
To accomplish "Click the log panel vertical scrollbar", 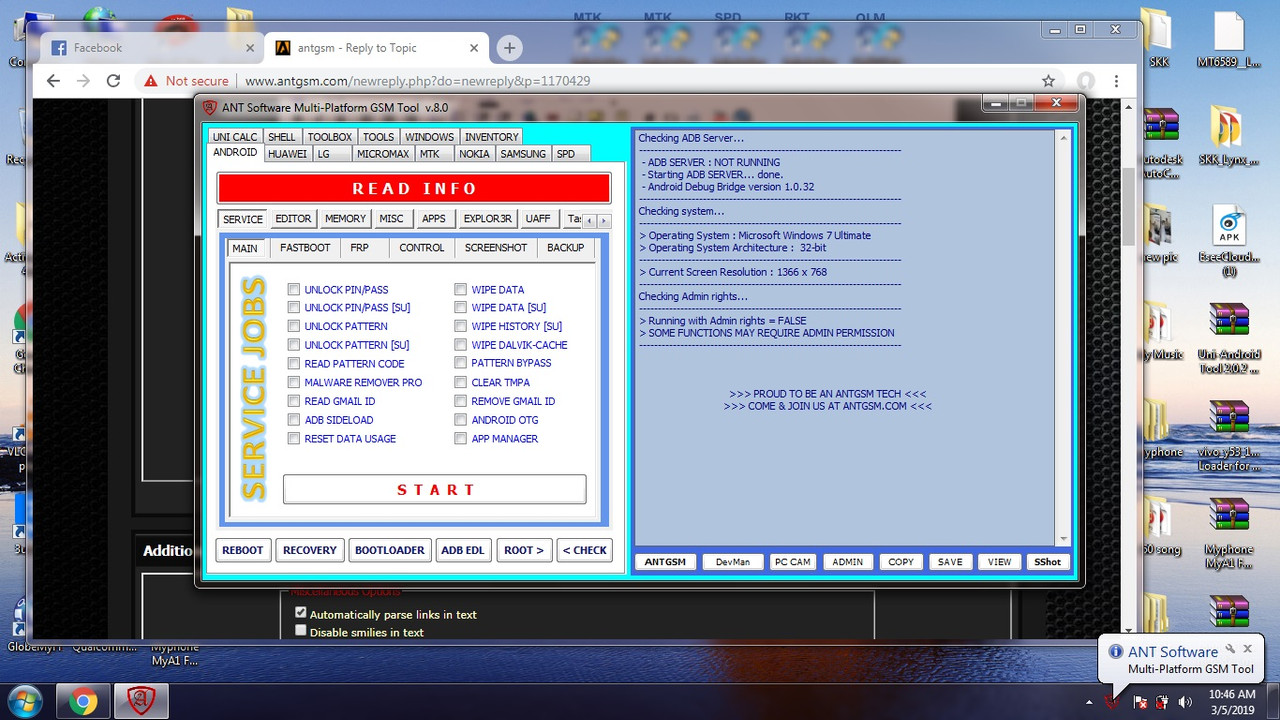I will pyautogui.click(x=1062, y=338).
